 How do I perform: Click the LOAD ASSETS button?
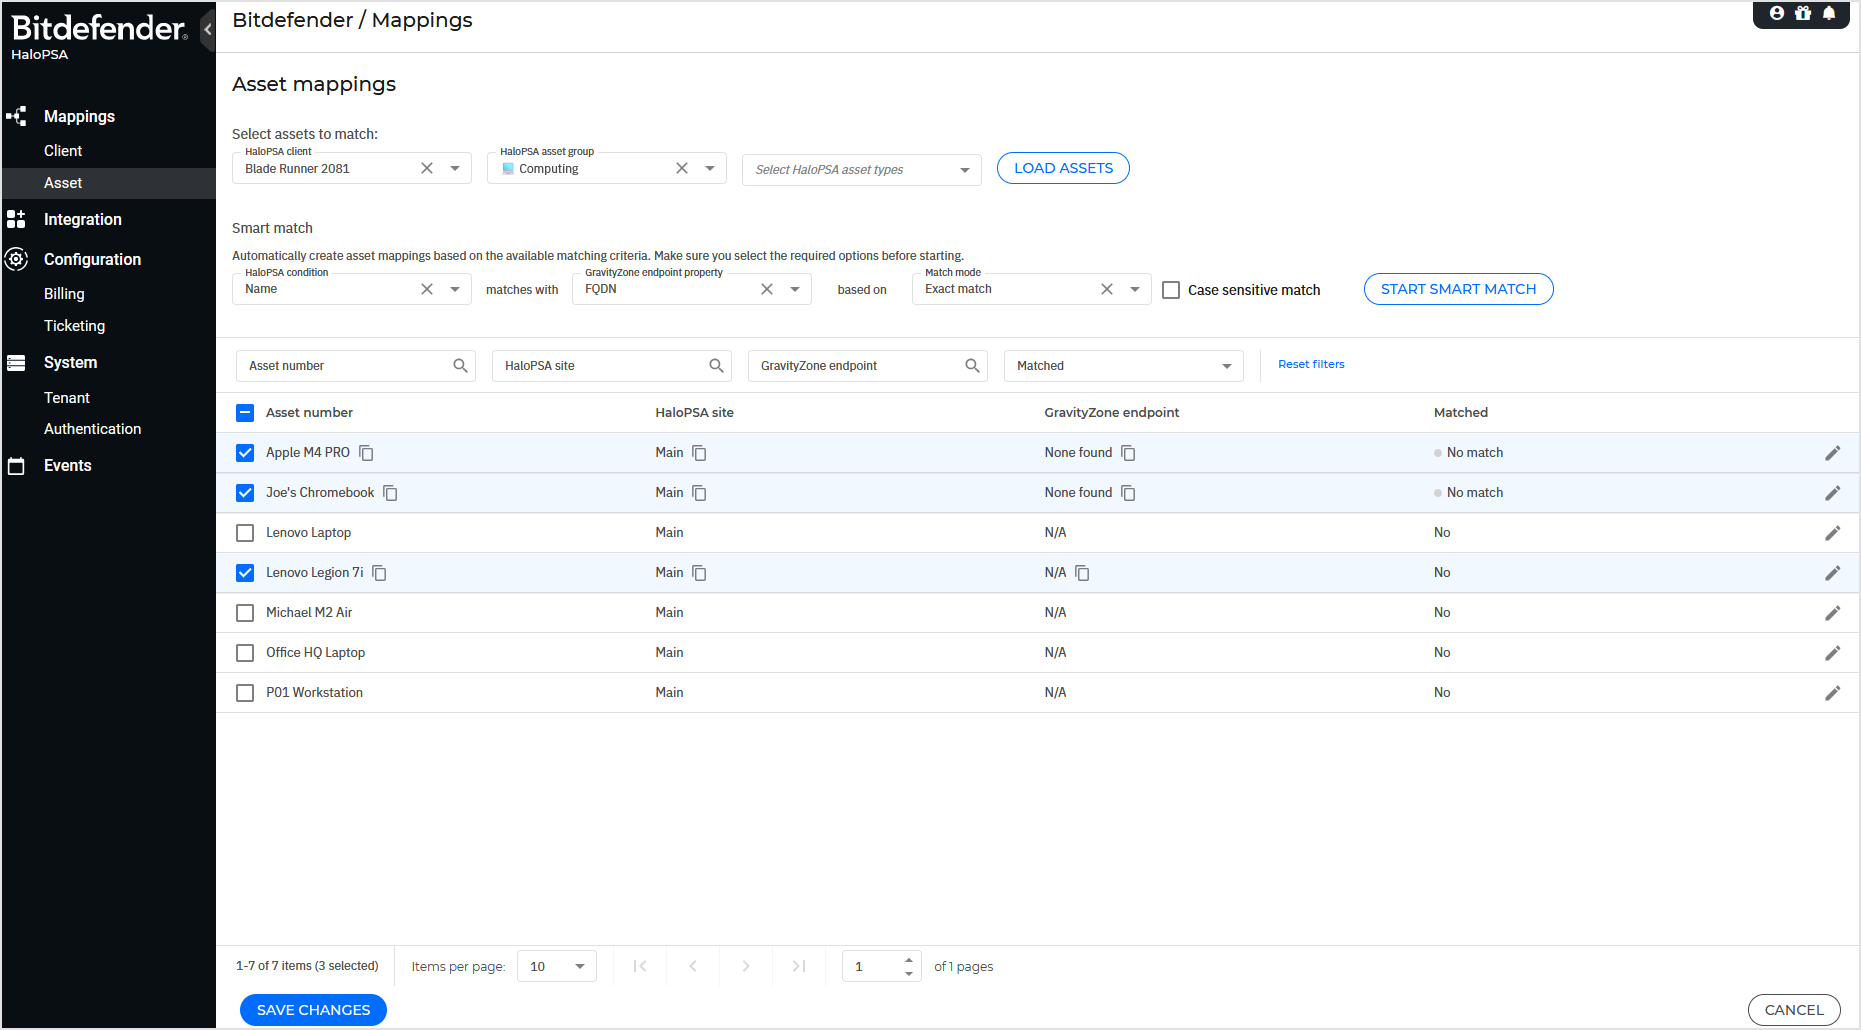coord(1062,167)
